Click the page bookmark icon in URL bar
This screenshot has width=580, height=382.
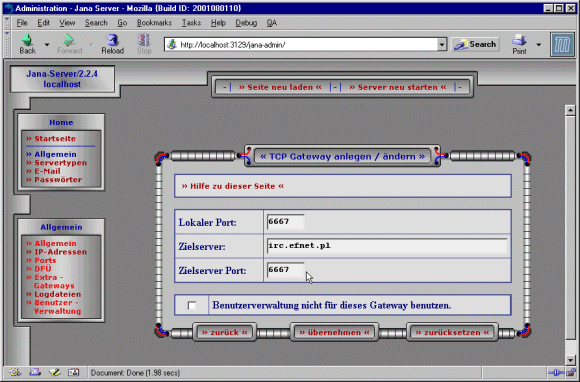[172, 45]
